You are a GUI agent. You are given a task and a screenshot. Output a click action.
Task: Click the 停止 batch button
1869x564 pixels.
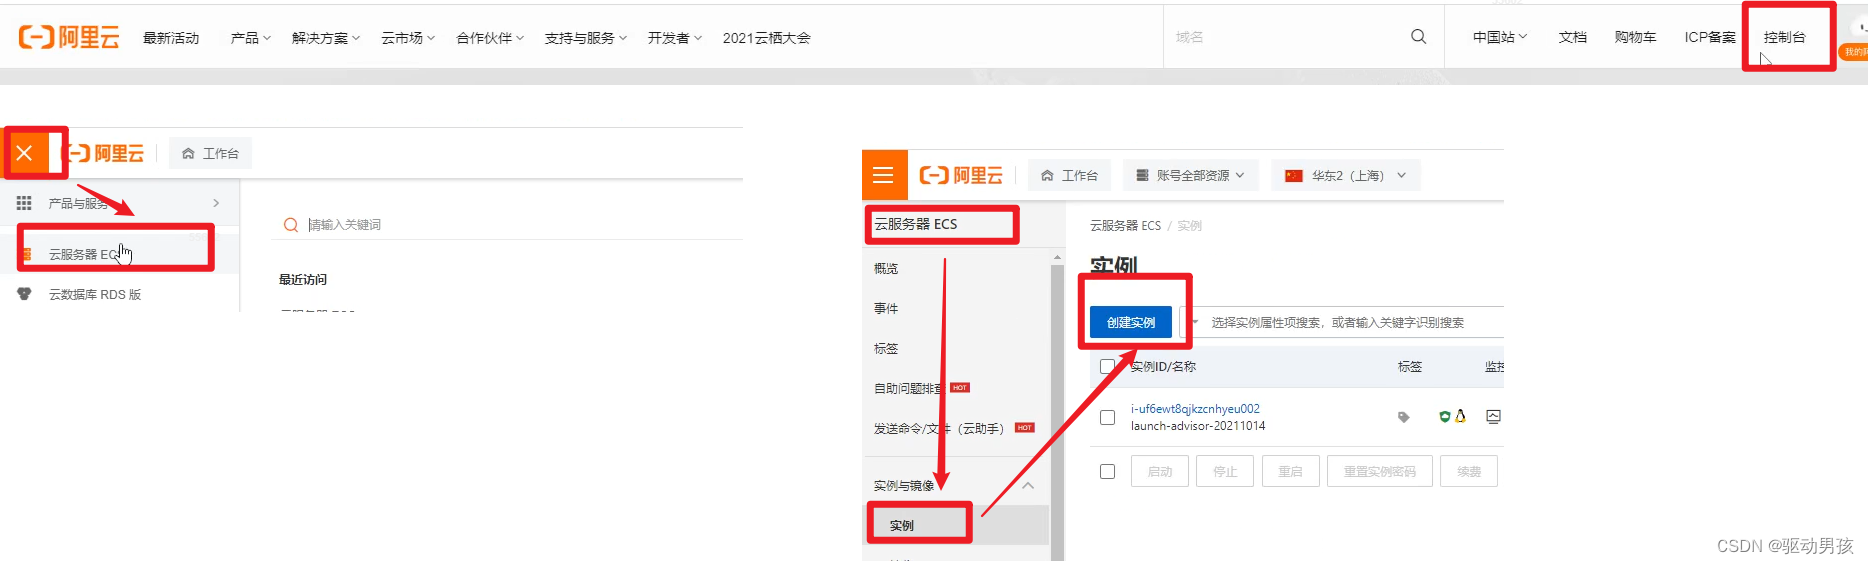pos(1225,471)
